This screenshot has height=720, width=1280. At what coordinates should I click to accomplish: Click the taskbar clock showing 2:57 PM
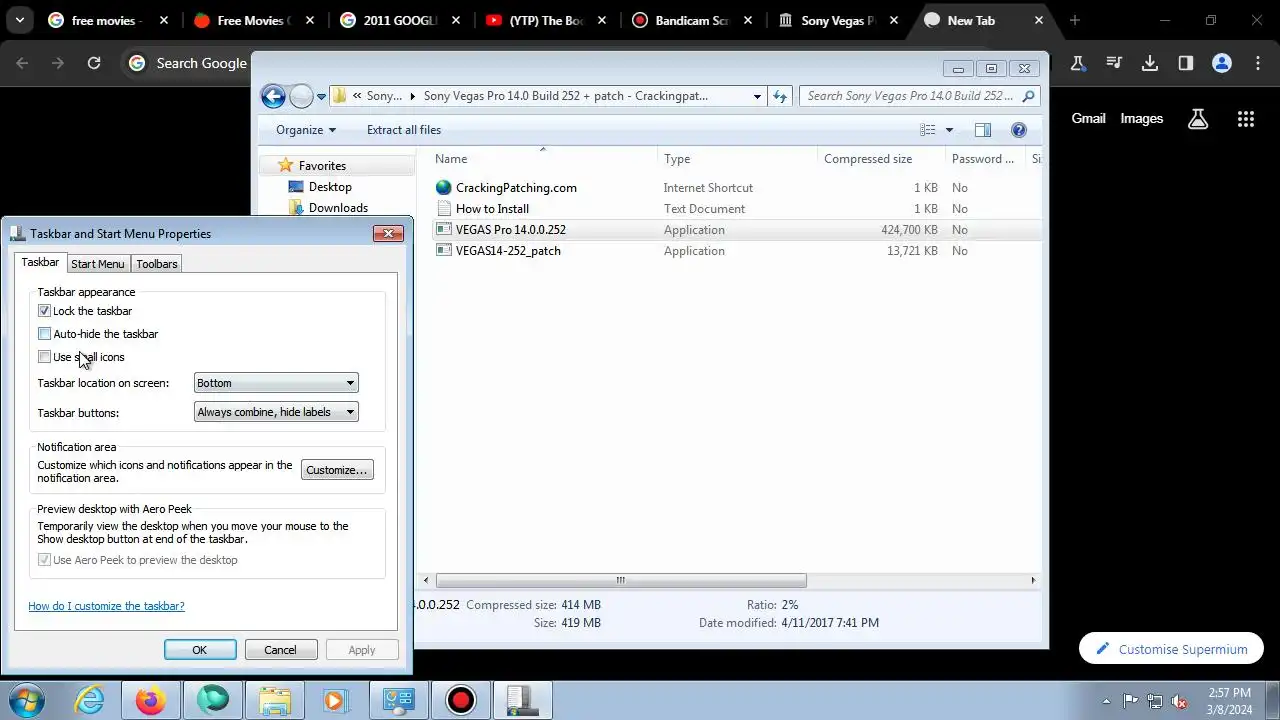tap(1229, 701)
